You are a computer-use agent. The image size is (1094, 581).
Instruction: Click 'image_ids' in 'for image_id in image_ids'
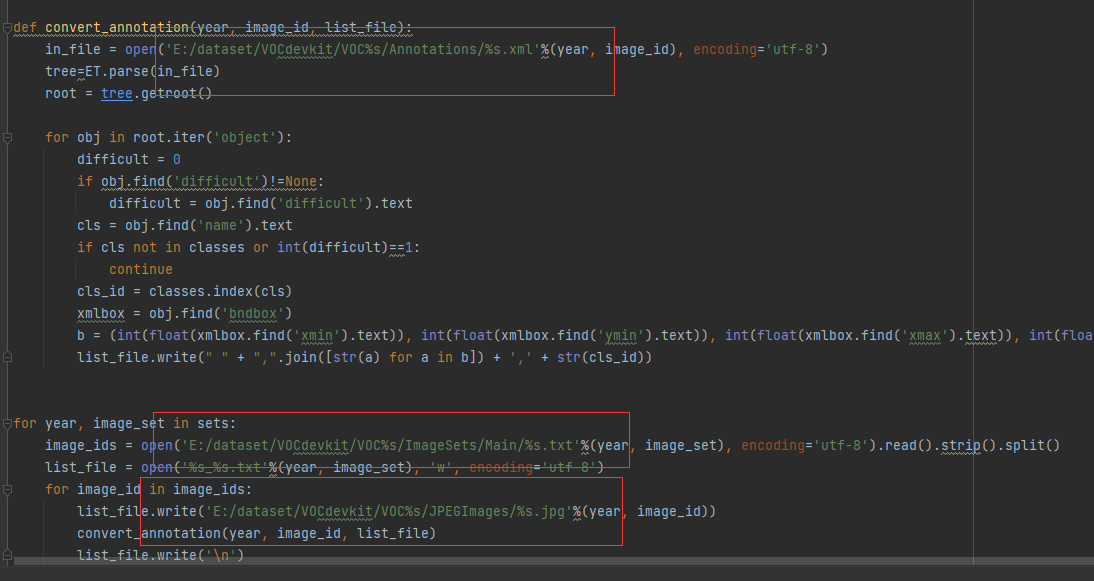209,490
